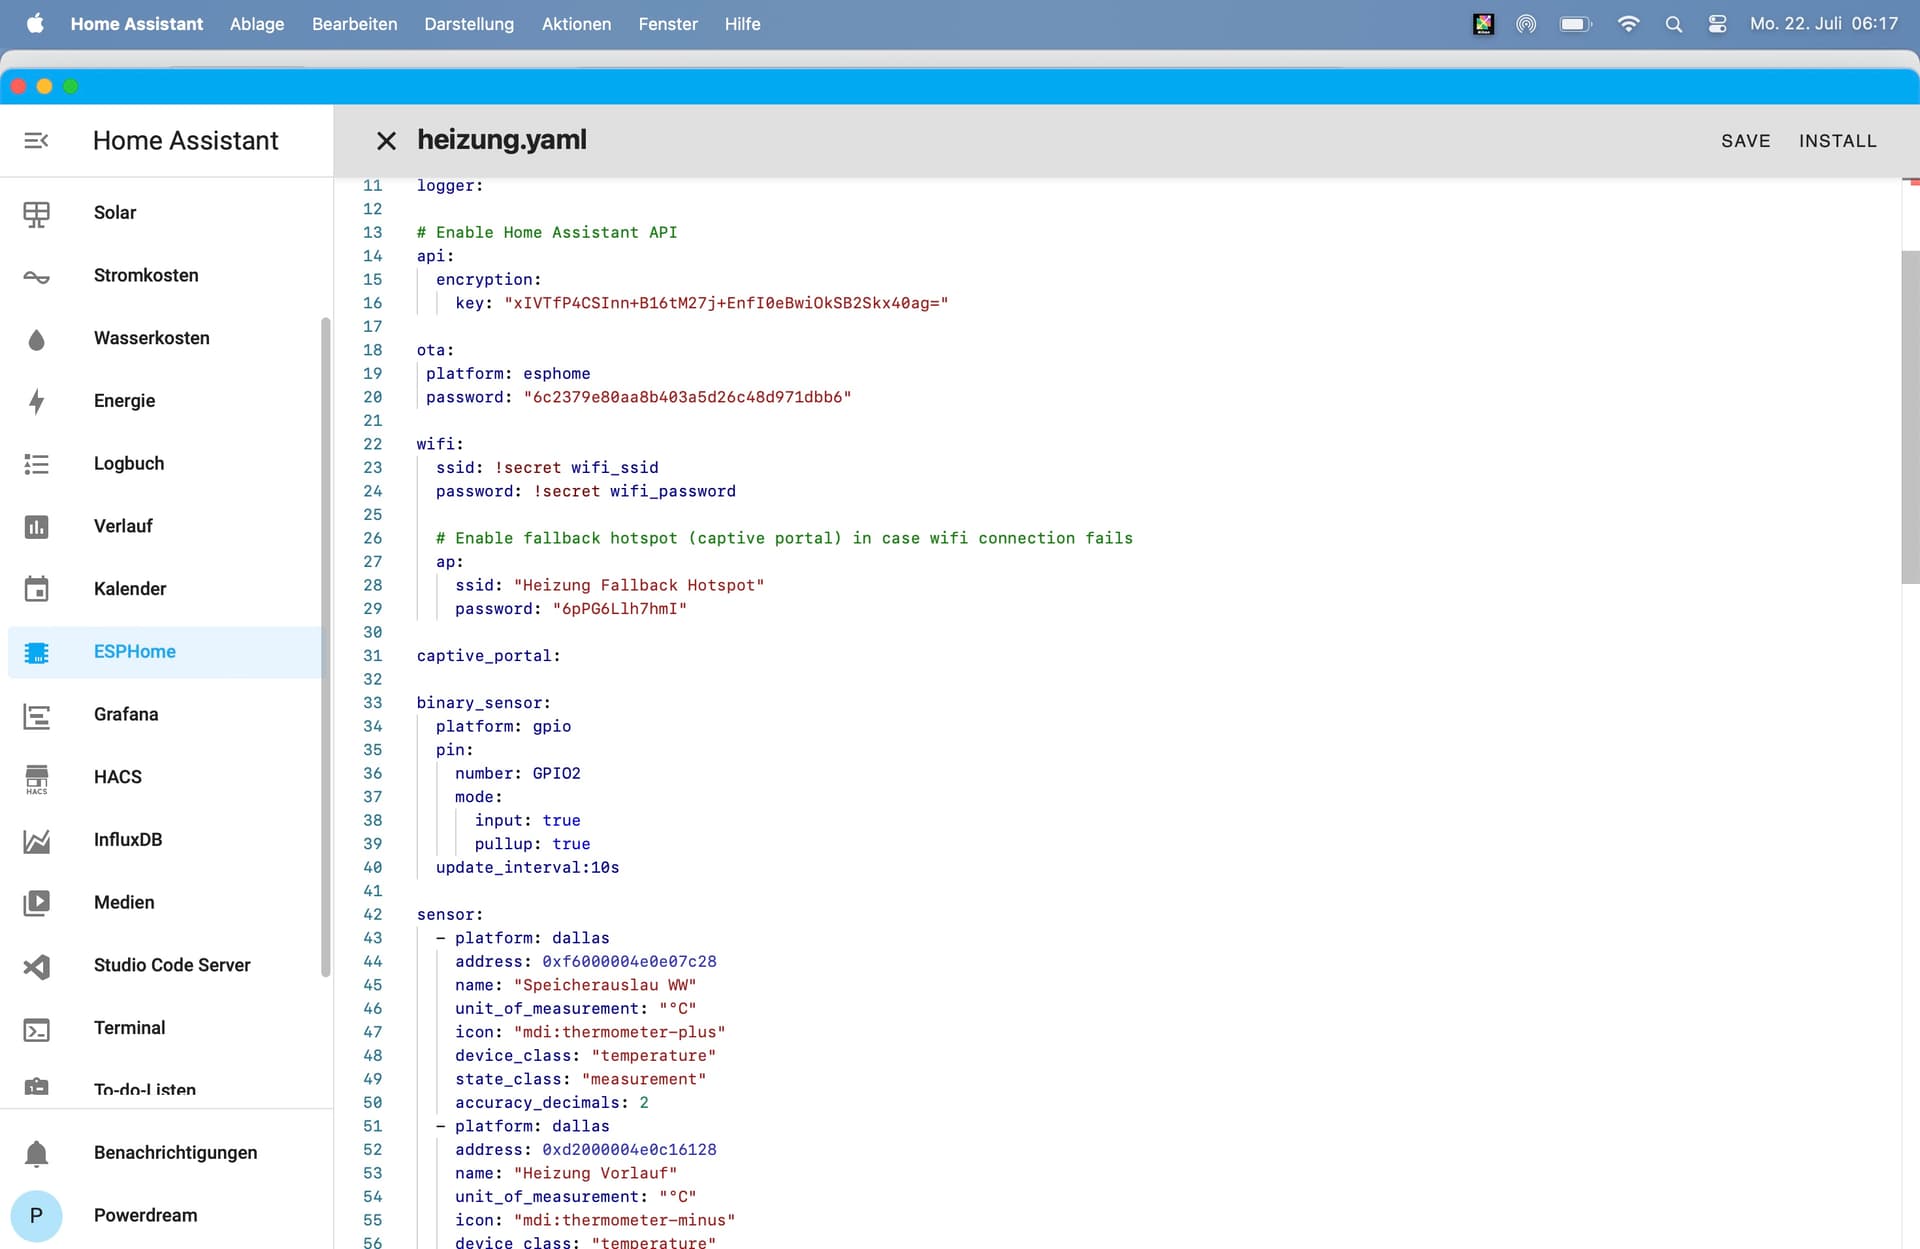Open HACS store icon
The image size is (1920, 1249).
pos(36,778)
